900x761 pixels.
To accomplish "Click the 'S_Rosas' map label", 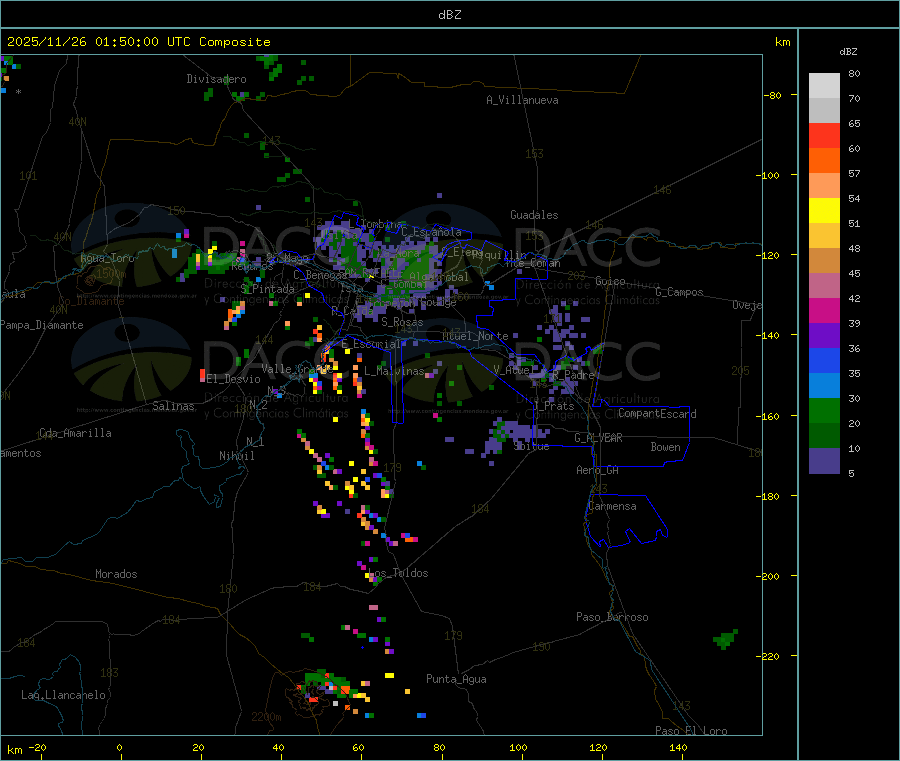I will point(402,322).
